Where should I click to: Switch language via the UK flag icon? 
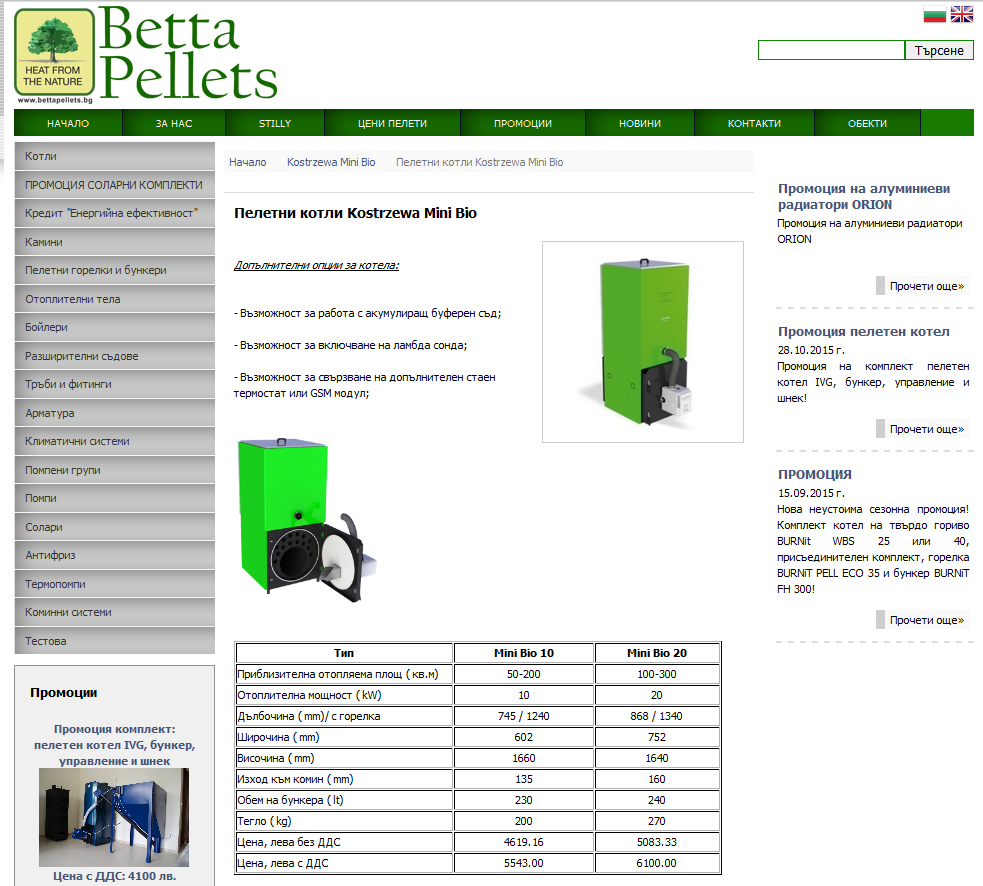pyautogui.click(x=961, y=14)
